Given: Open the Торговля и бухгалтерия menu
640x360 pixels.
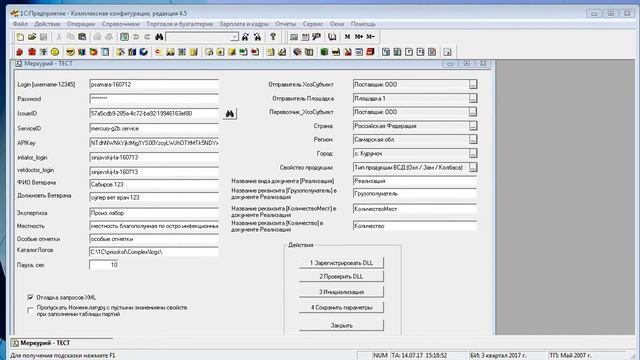Looking at the screenshot, I should coord(180,24).
